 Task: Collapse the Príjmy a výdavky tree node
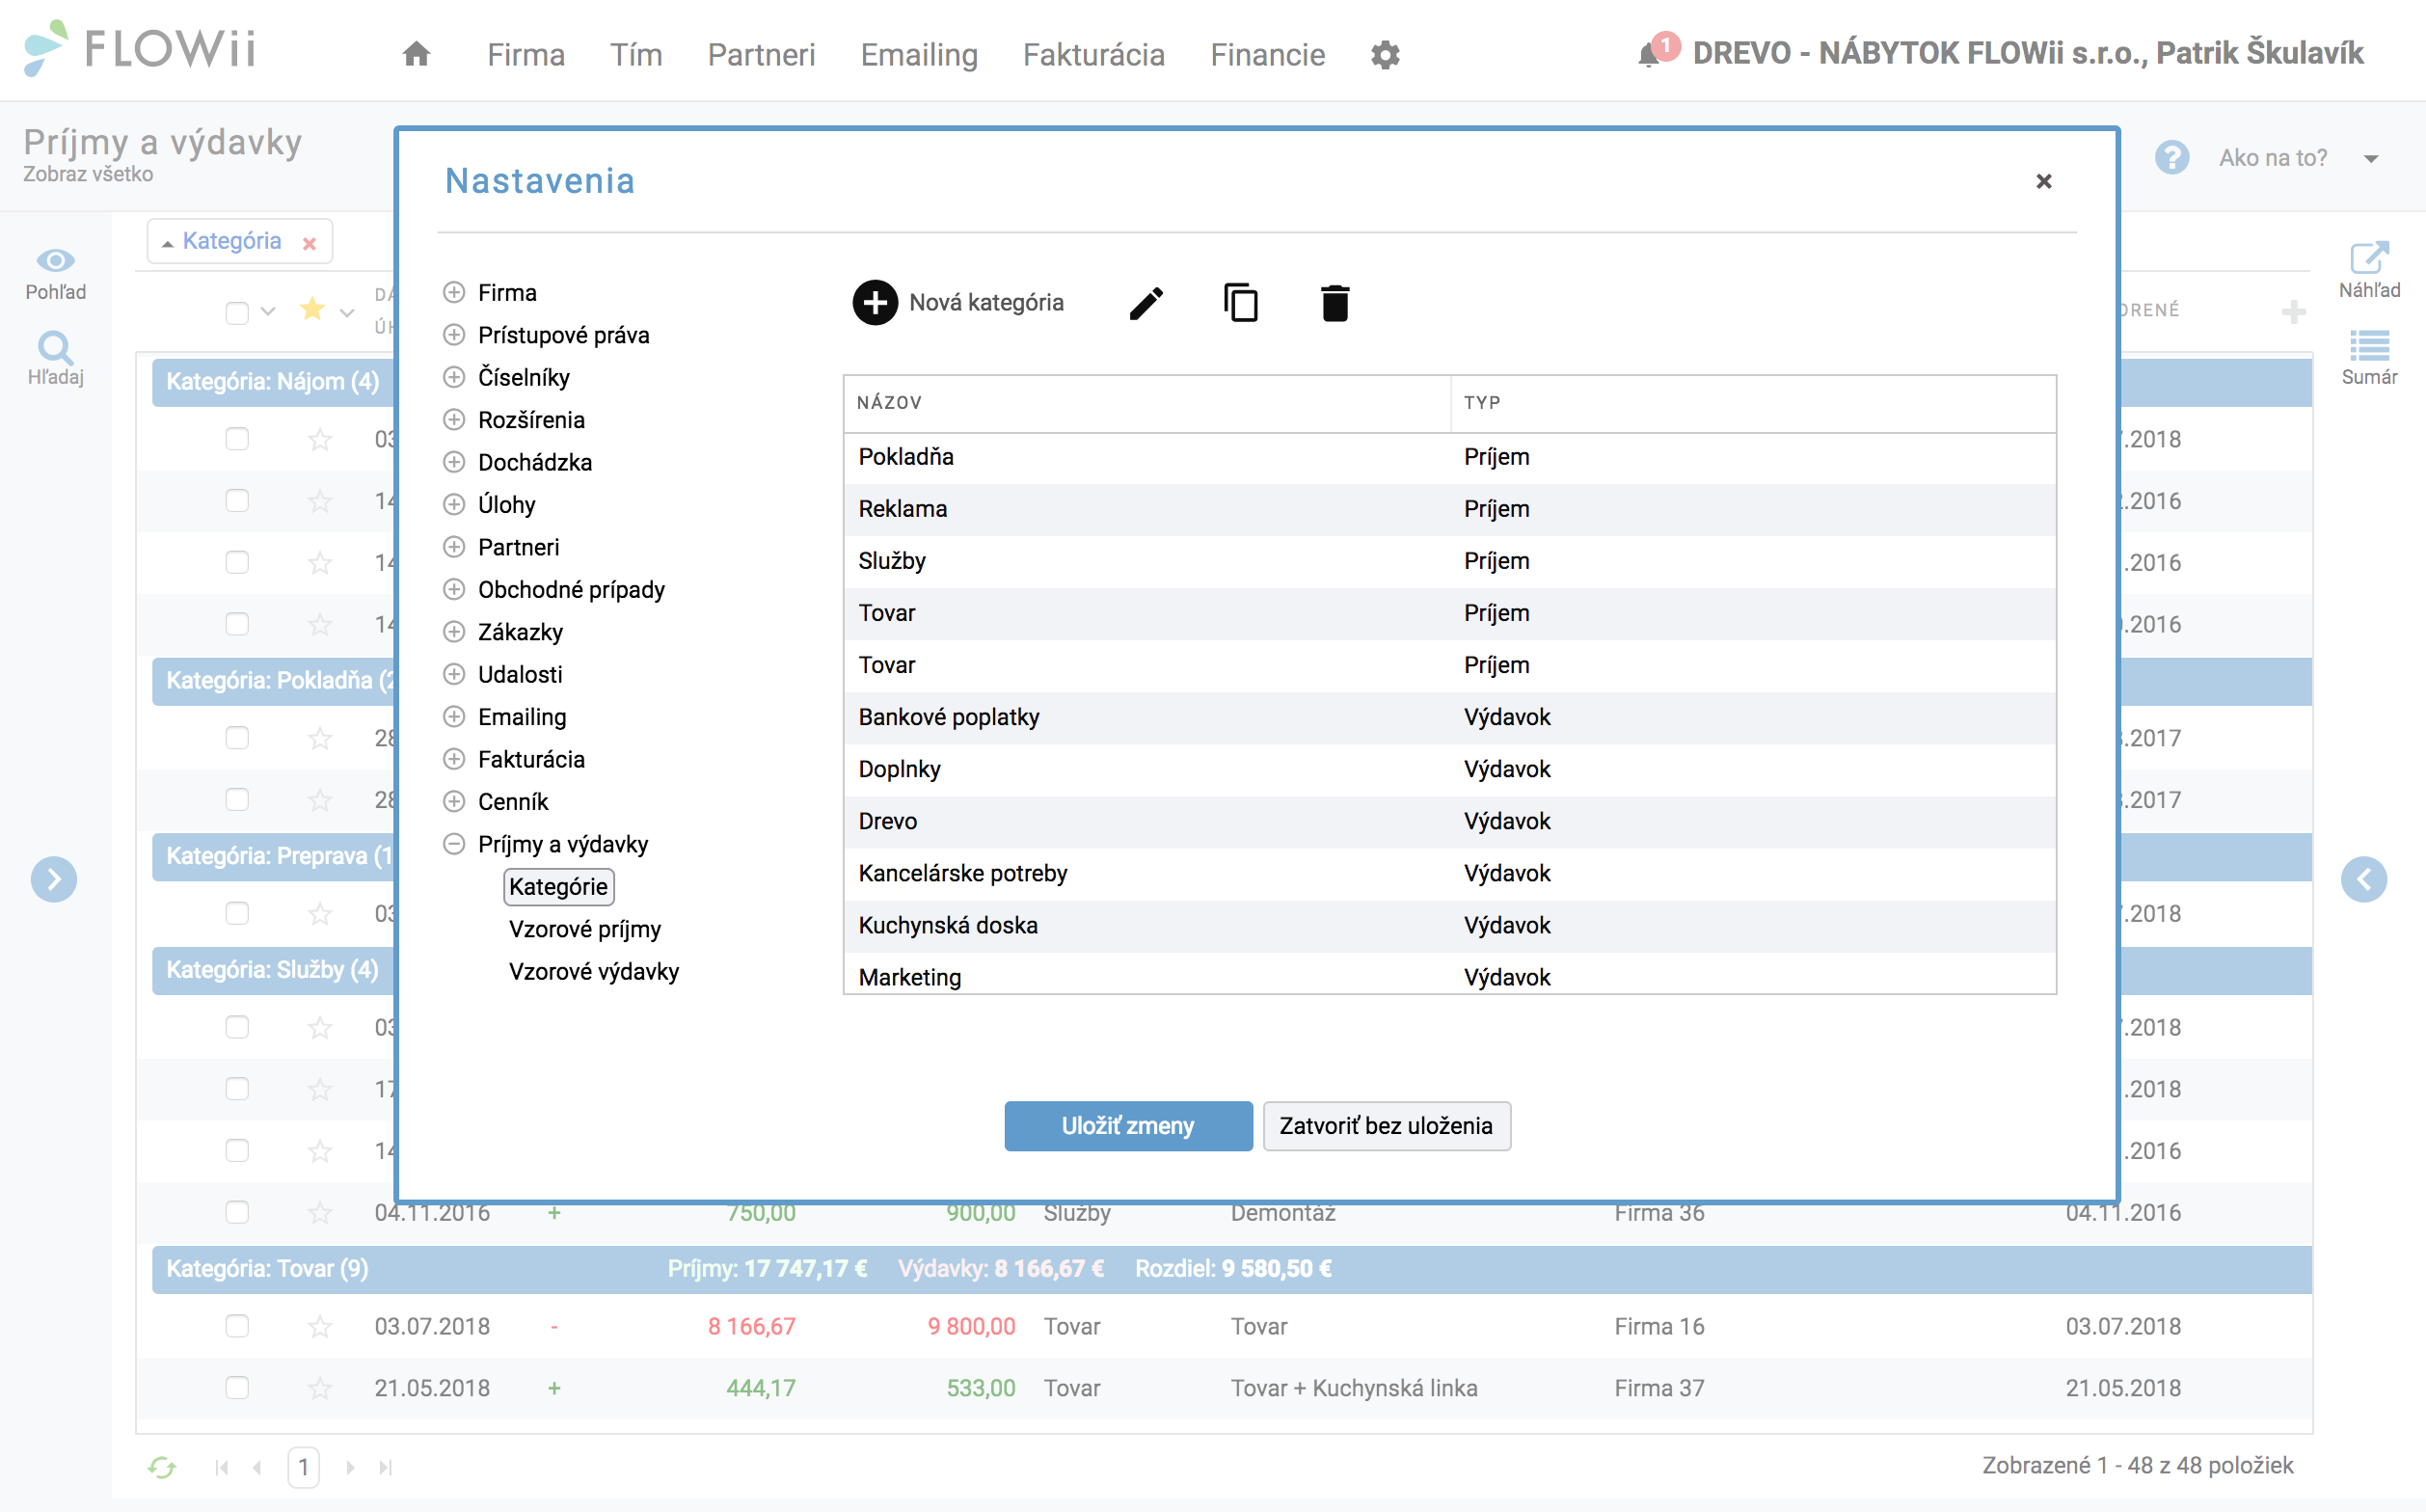click(x=454, y=844)
